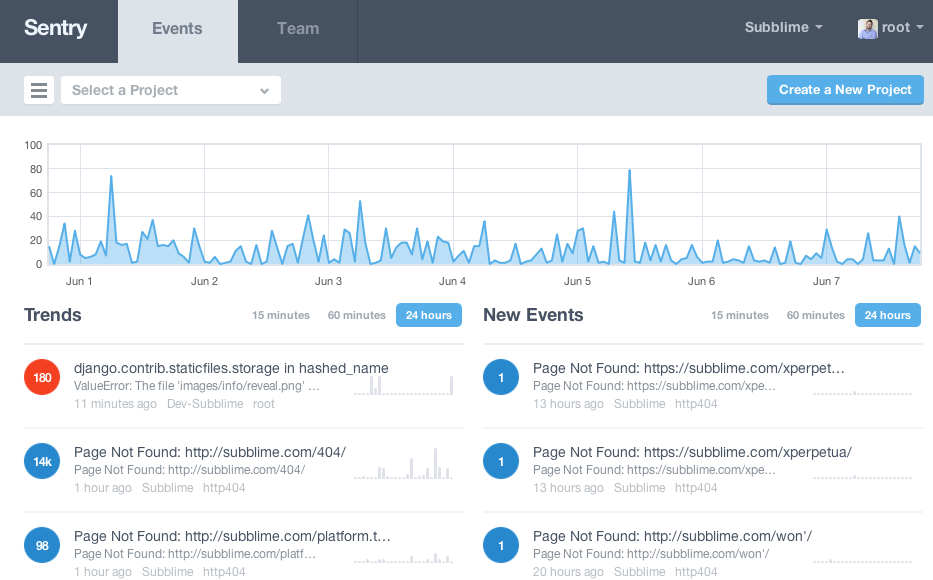Click Create a New Project button
The height and width of the screenshot is (580, 933).
point(845,90)
